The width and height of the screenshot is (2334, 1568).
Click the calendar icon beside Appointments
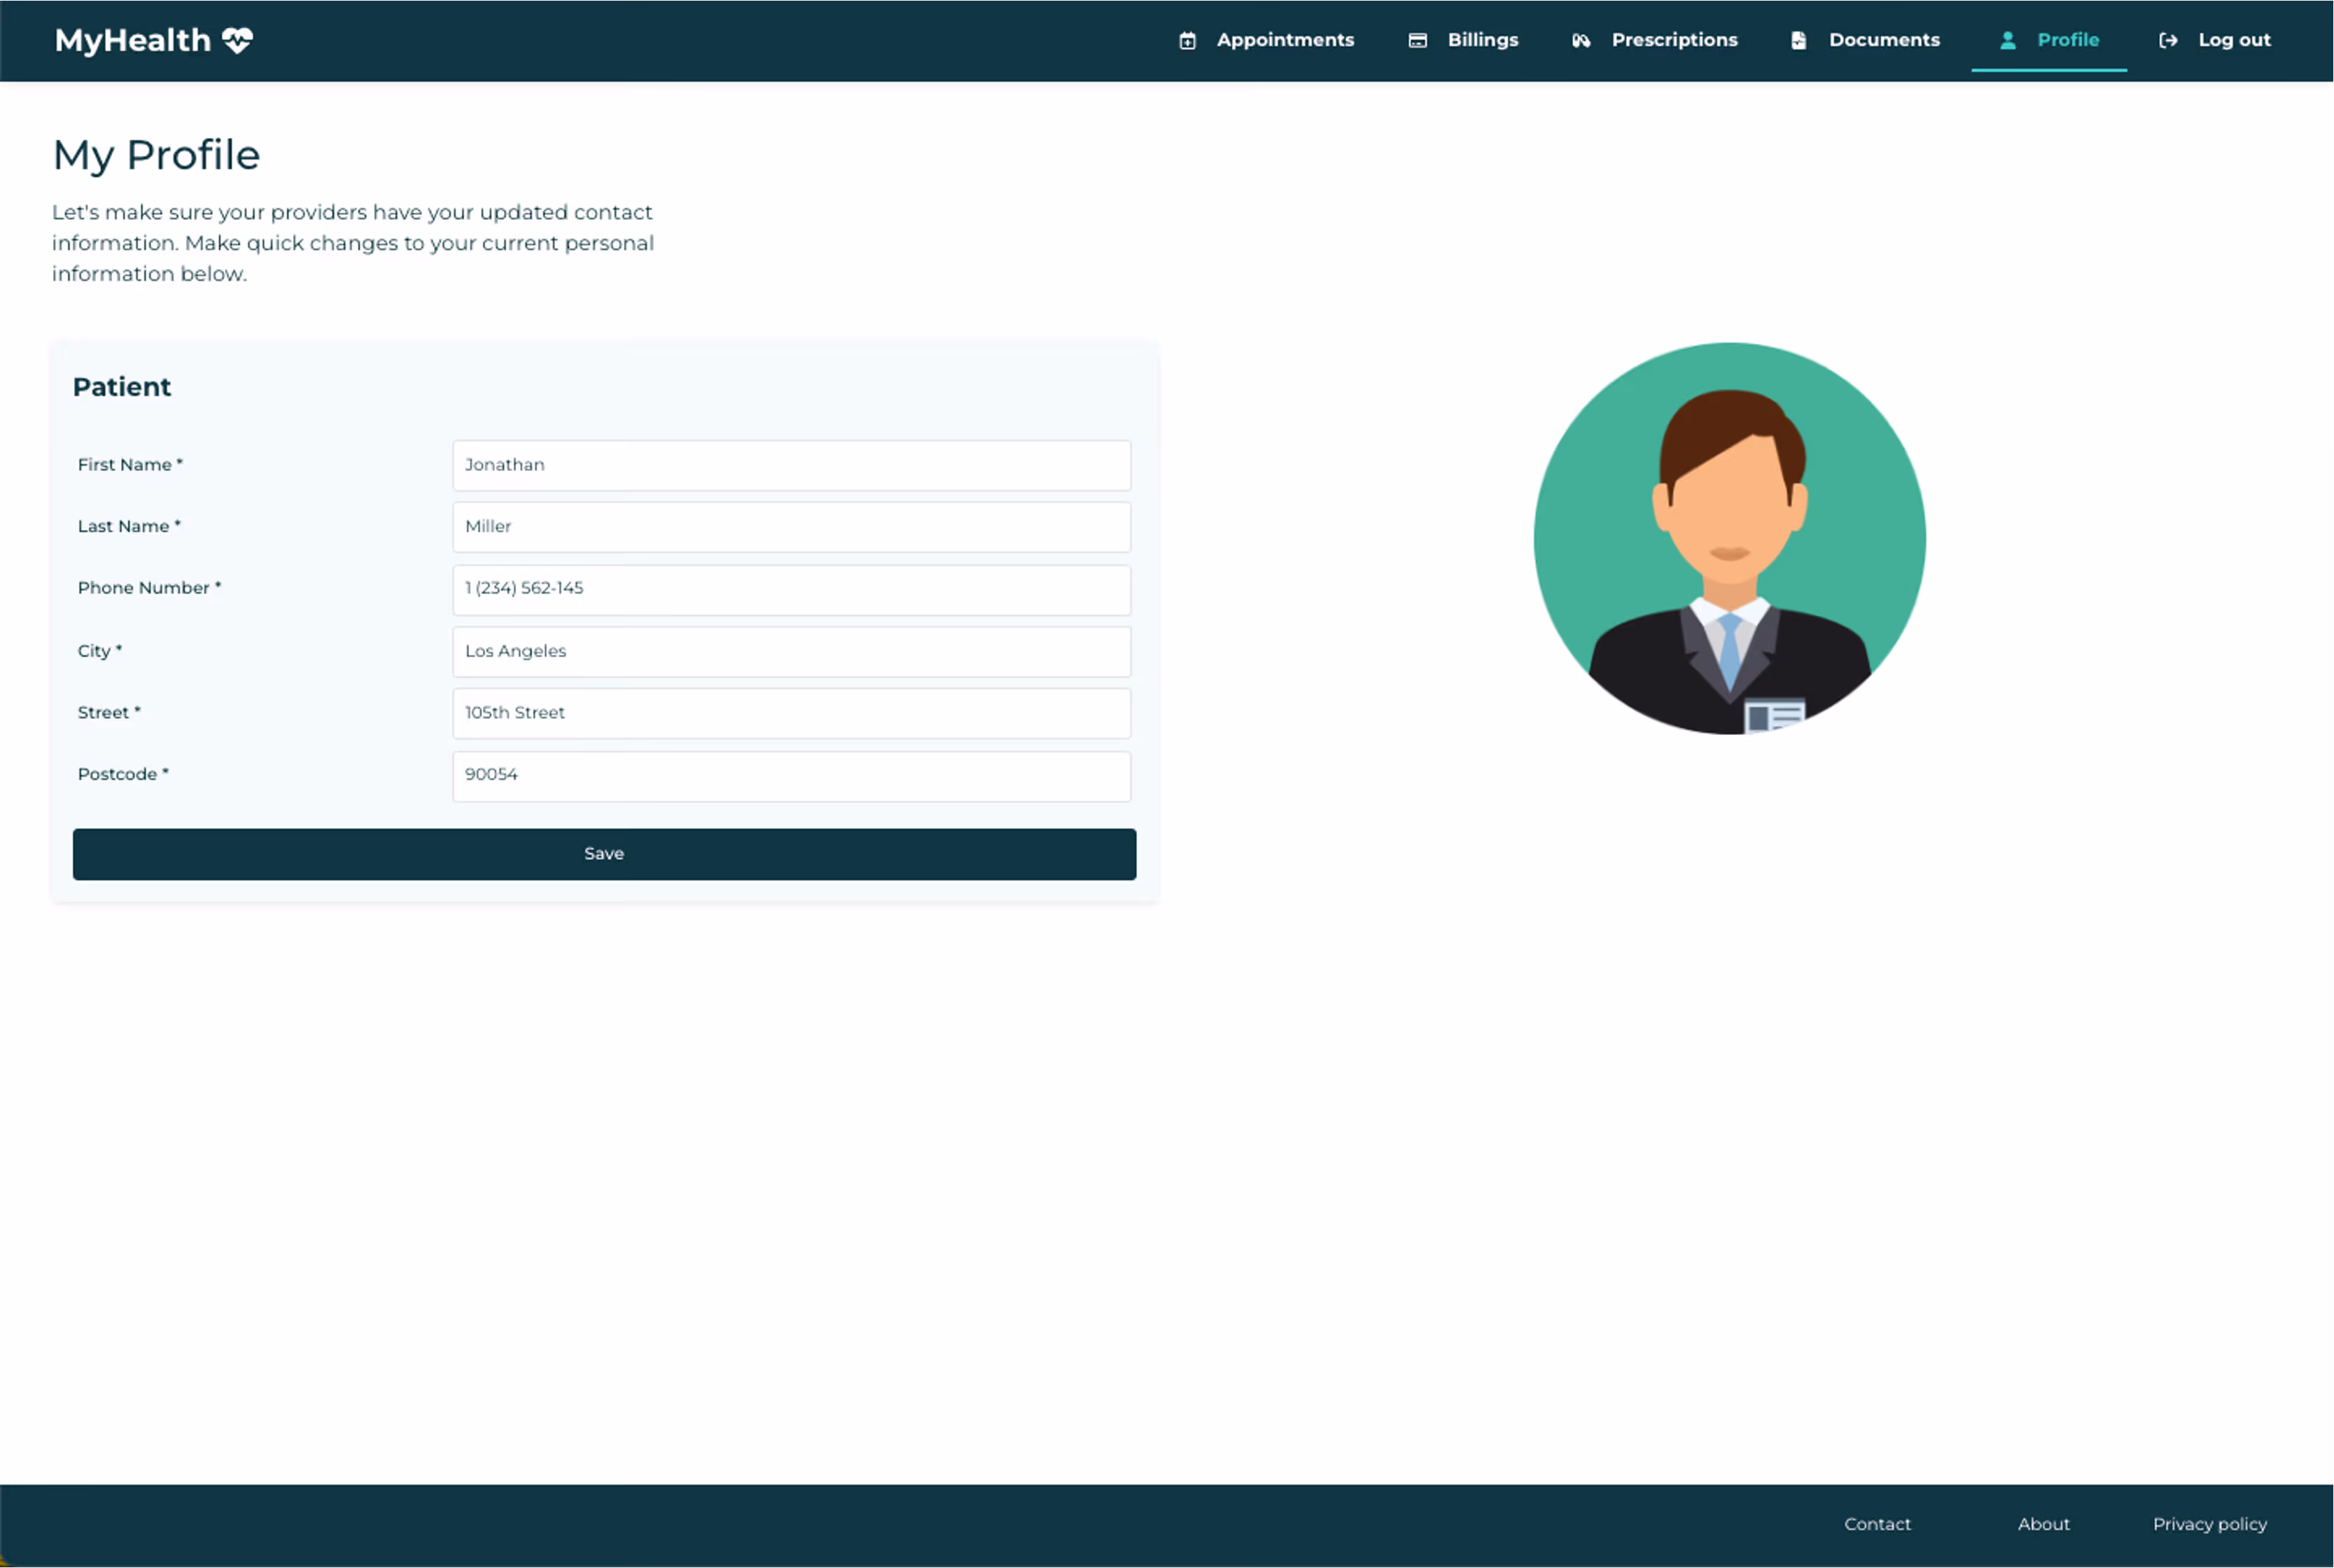tap(1187, 41)
